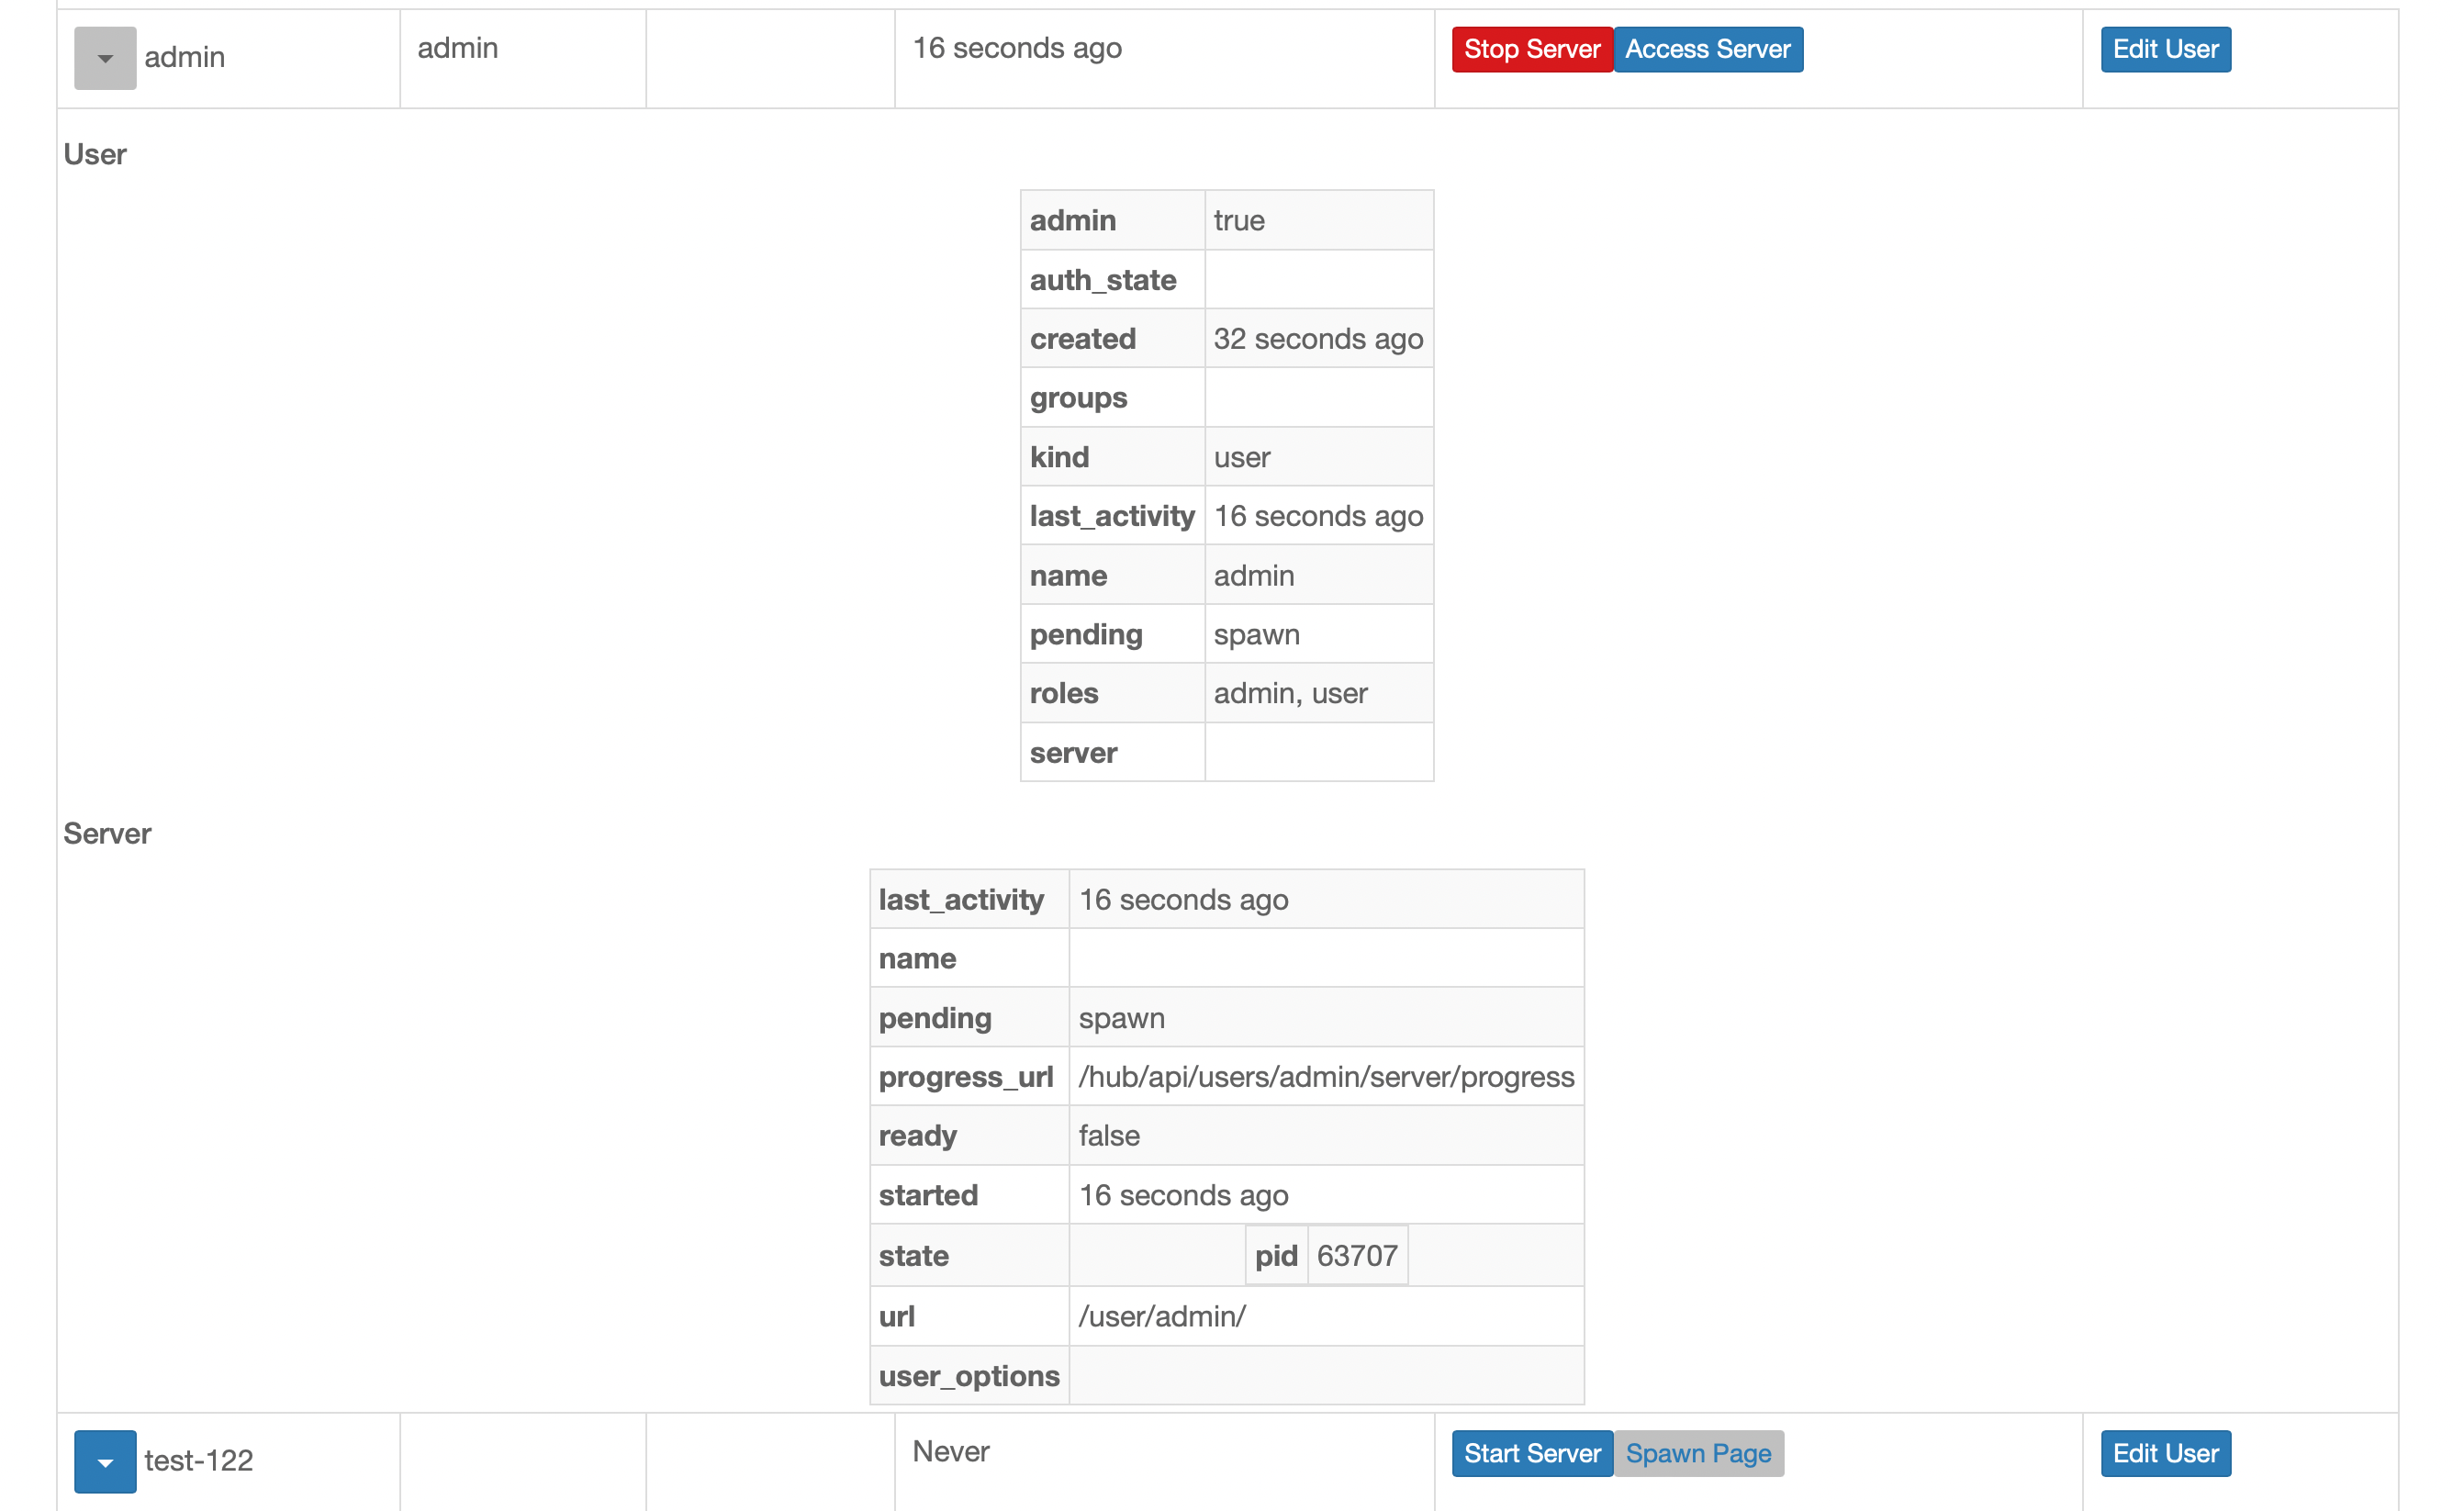Expand the test-122 user row dropdown

click(x=106, y=1460)
